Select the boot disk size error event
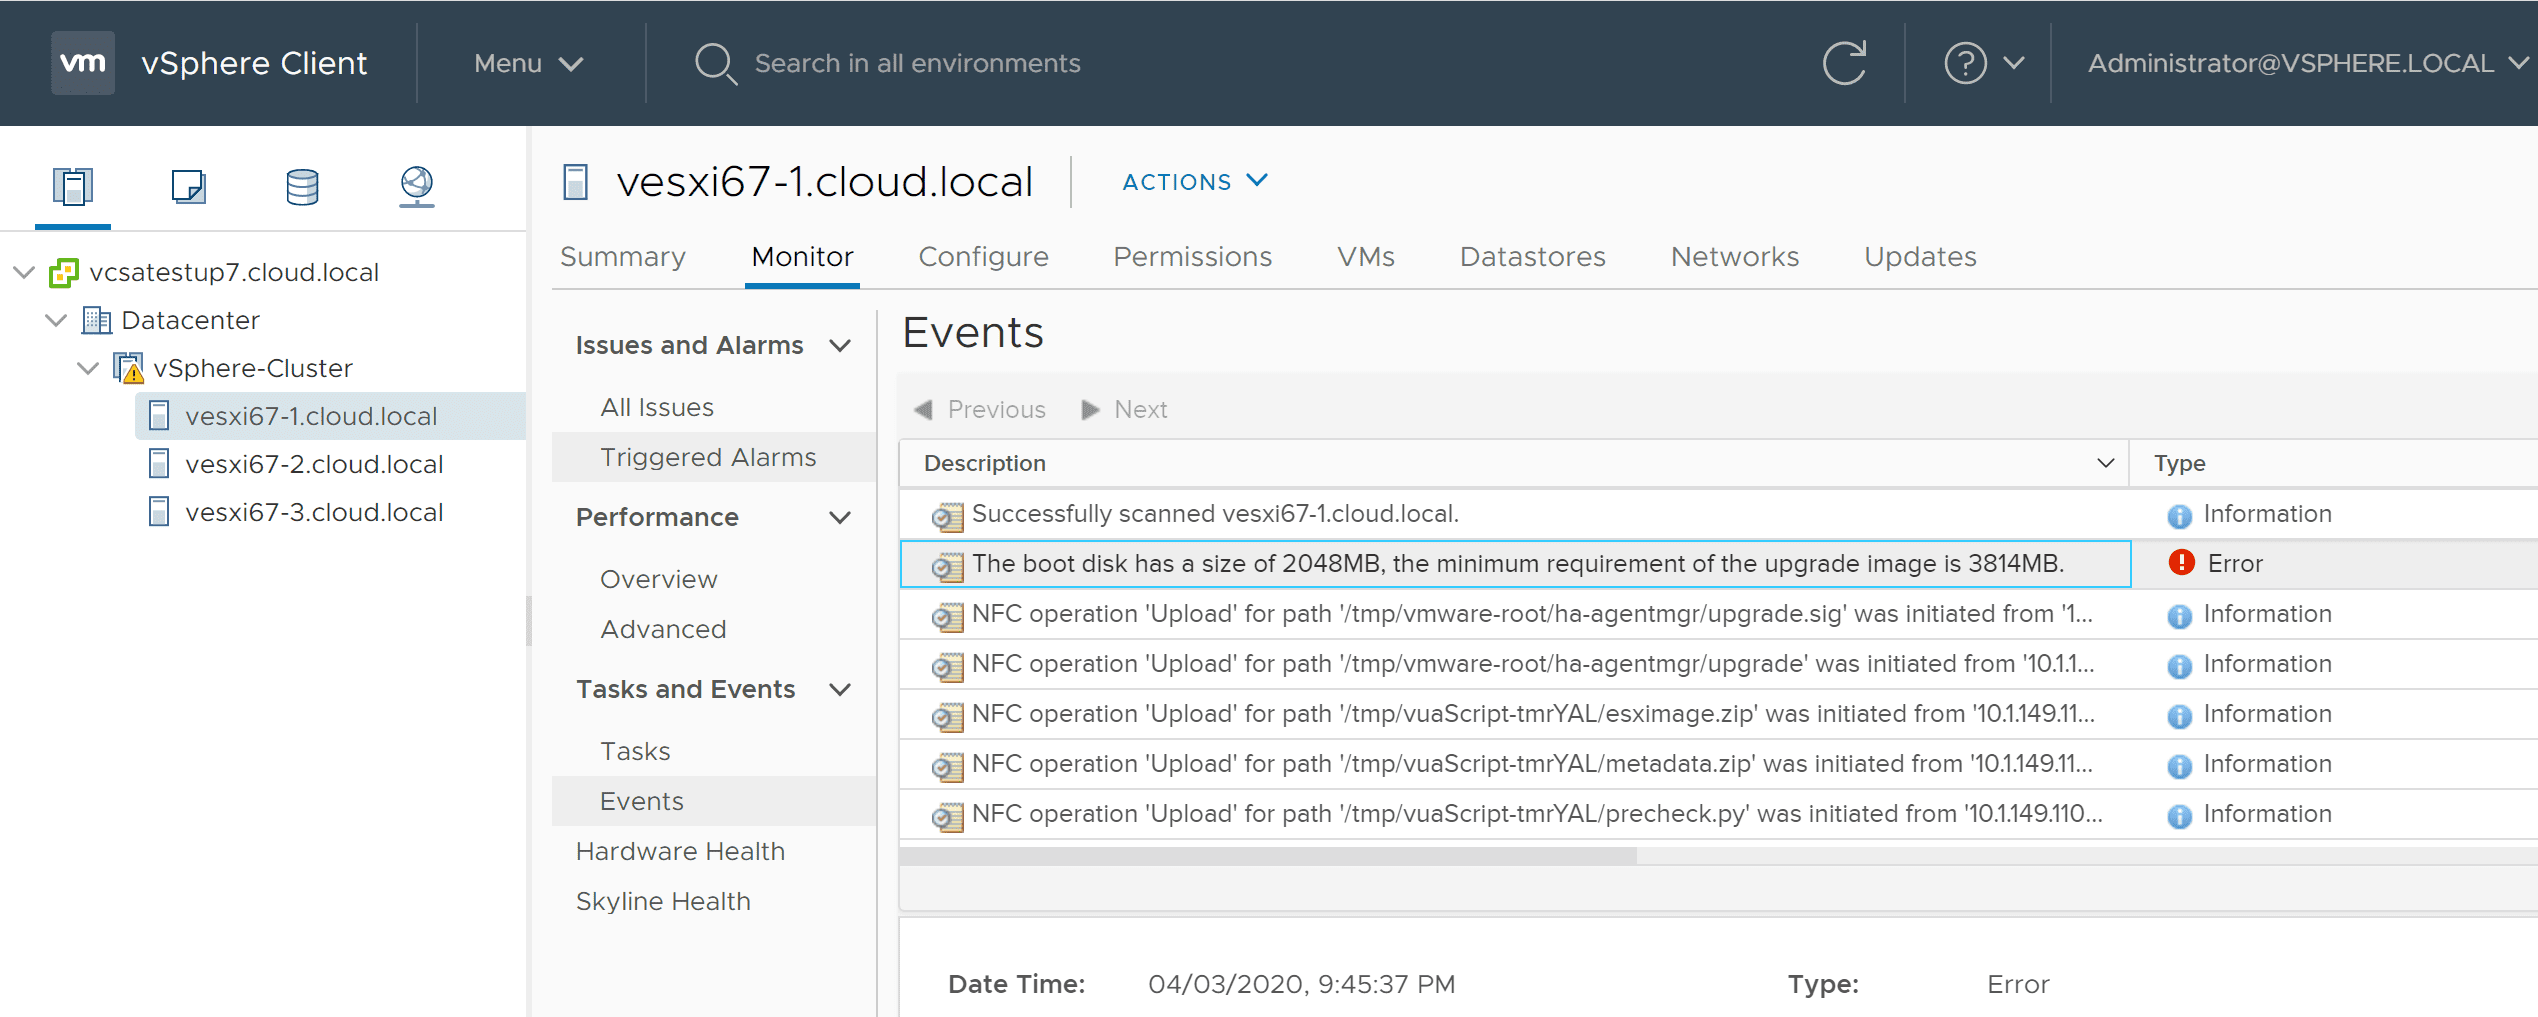Image resolution: width=2538 pixels, height=1017 pixels. pos(1516,564)
